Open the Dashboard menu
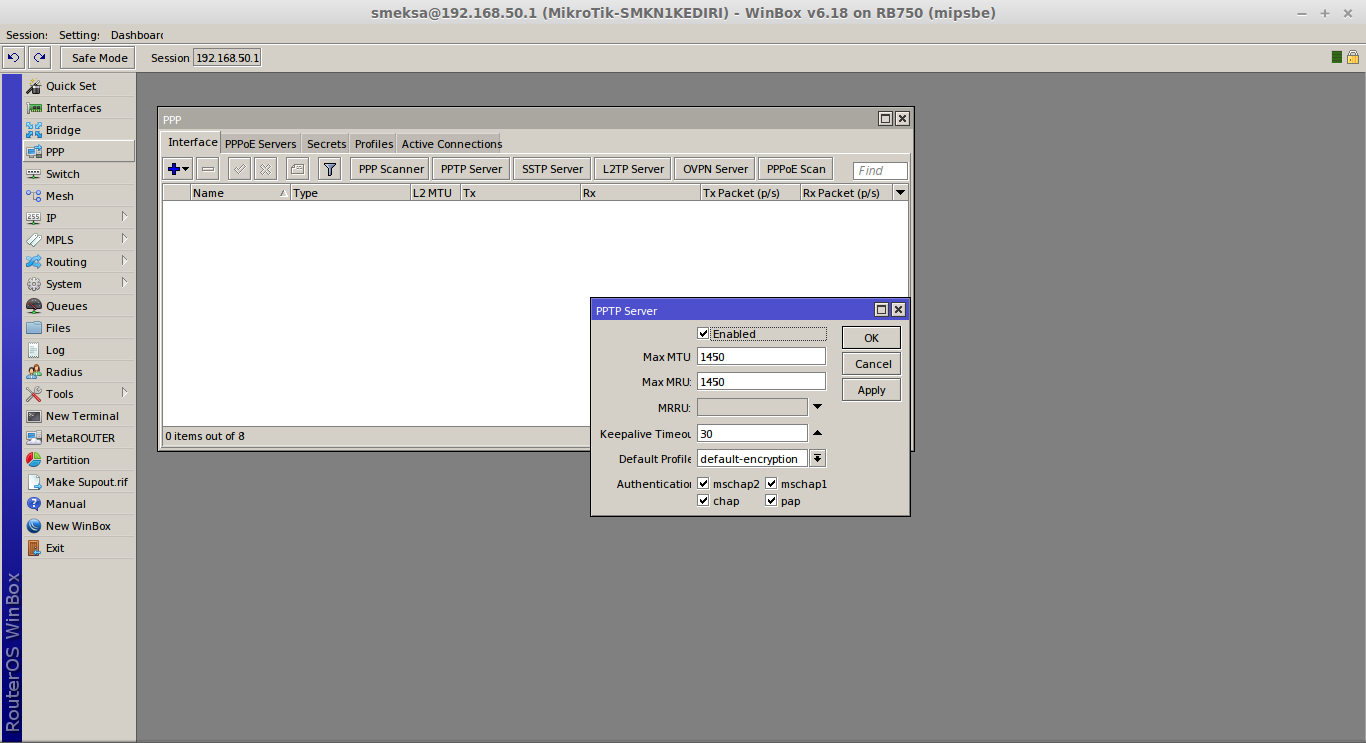The width and height of the screenshot is (1366, 743). [x=137, y=35]
